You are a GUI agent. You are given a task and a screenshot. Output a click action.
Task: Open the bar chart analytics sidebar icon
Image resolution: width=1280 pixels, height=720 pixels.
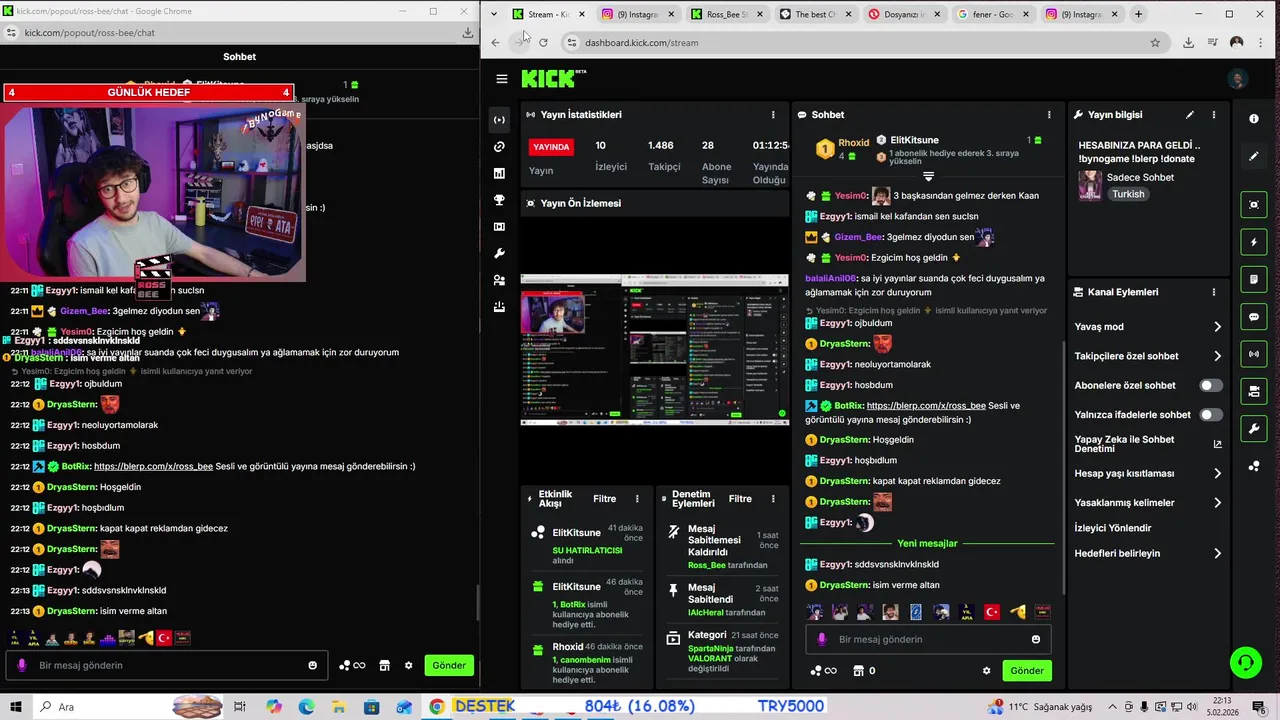(x=499, y=173)
